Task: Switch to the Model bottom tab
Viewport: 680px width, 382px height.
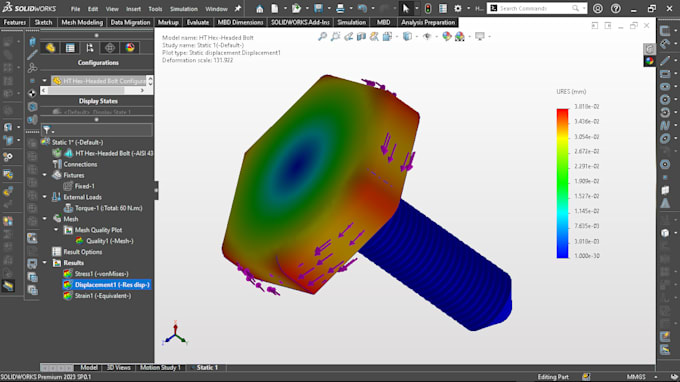Action: point(89,368)
